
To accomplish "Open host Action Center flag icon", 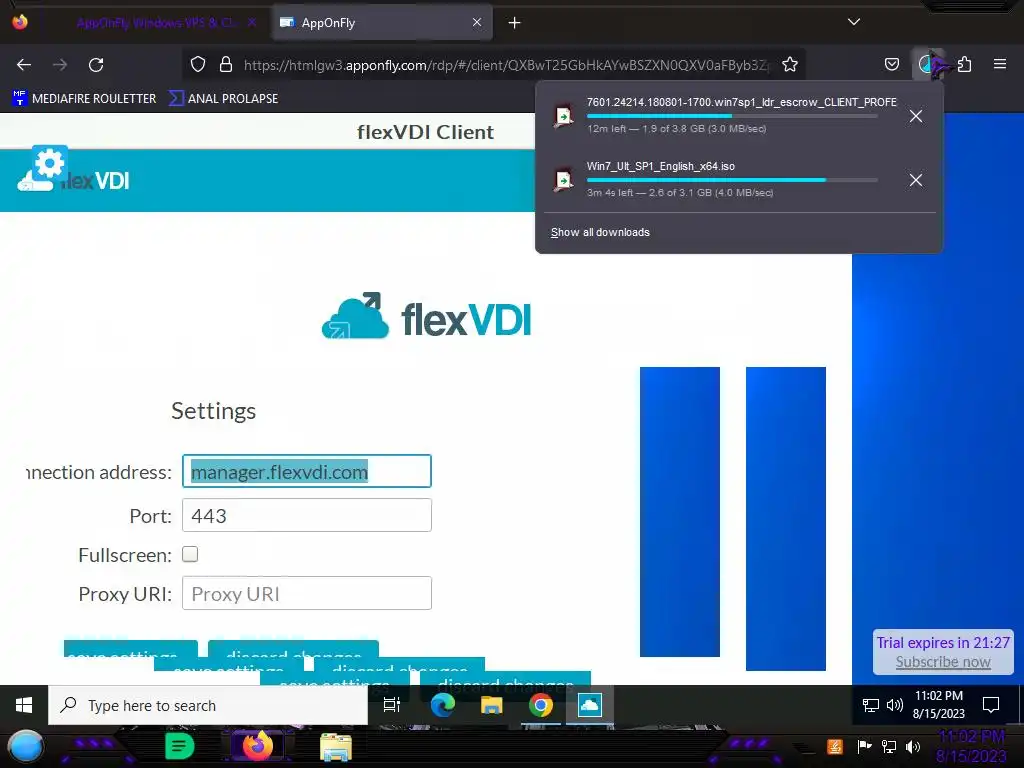I will (864, 746).
